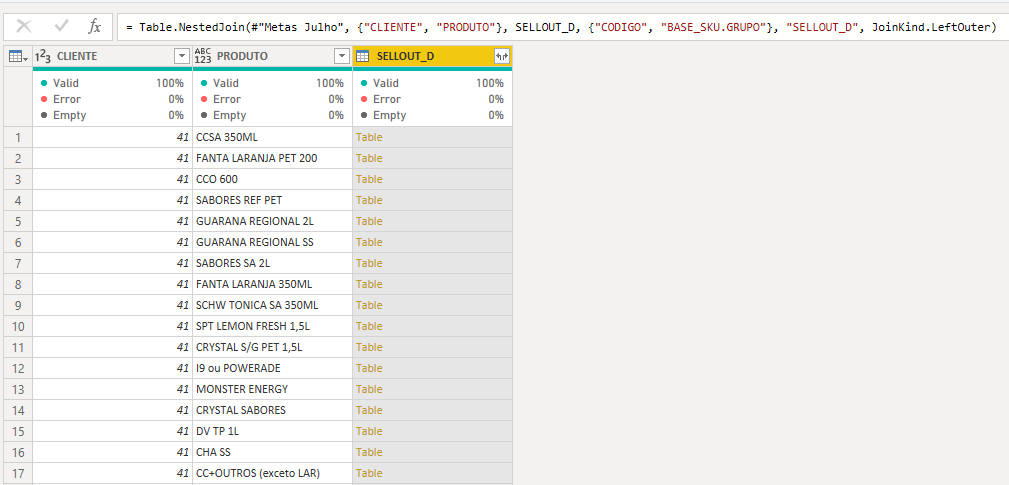Select cell CC+OUTROS (exceto LAR)
The height and width of the screenshot is (485, 1009).
click(272, 473)
